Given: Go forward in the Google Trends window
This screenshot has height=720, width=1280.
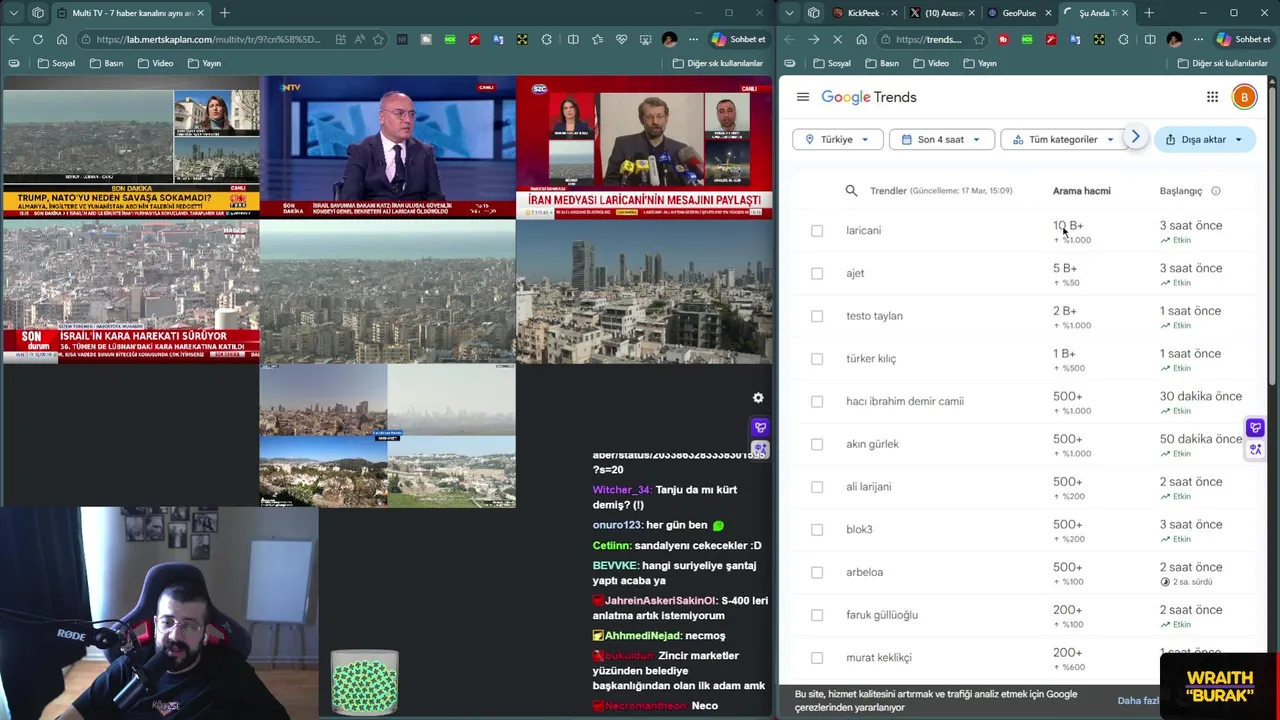Looking at the screenshot, I should coord(813,40).
